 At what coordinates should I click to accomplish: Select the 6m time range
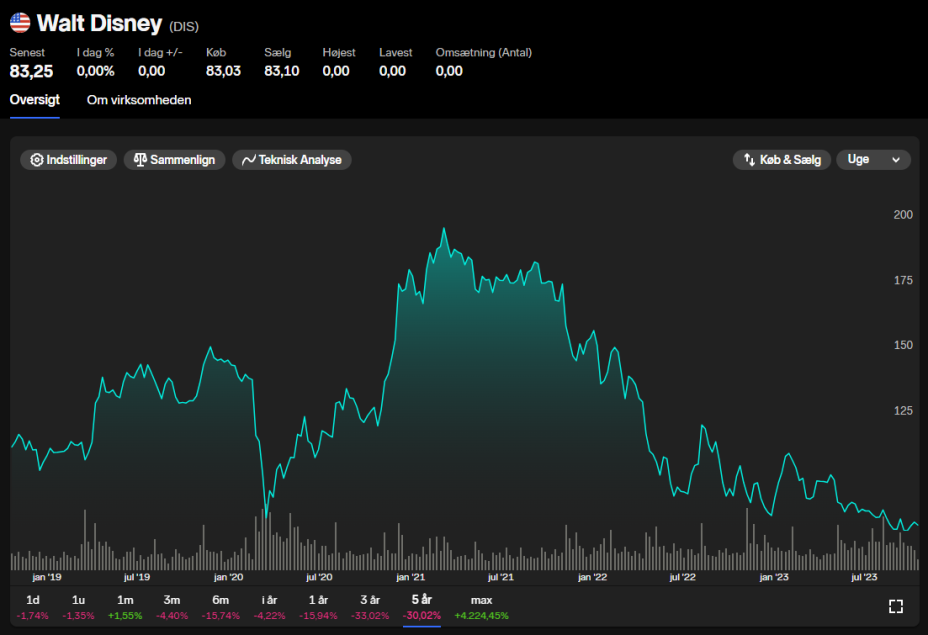(221, 607)
